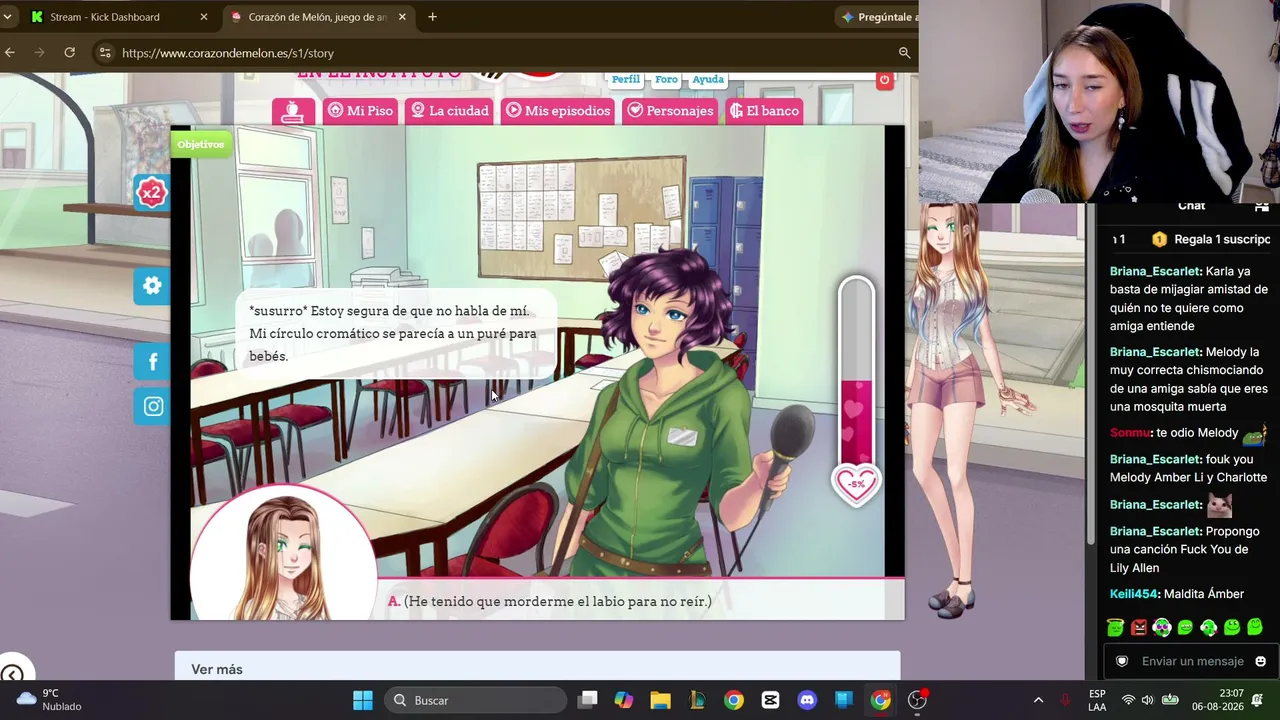
Task: Advance the dialogue speech bubble
Action: (x=395, y=334)
